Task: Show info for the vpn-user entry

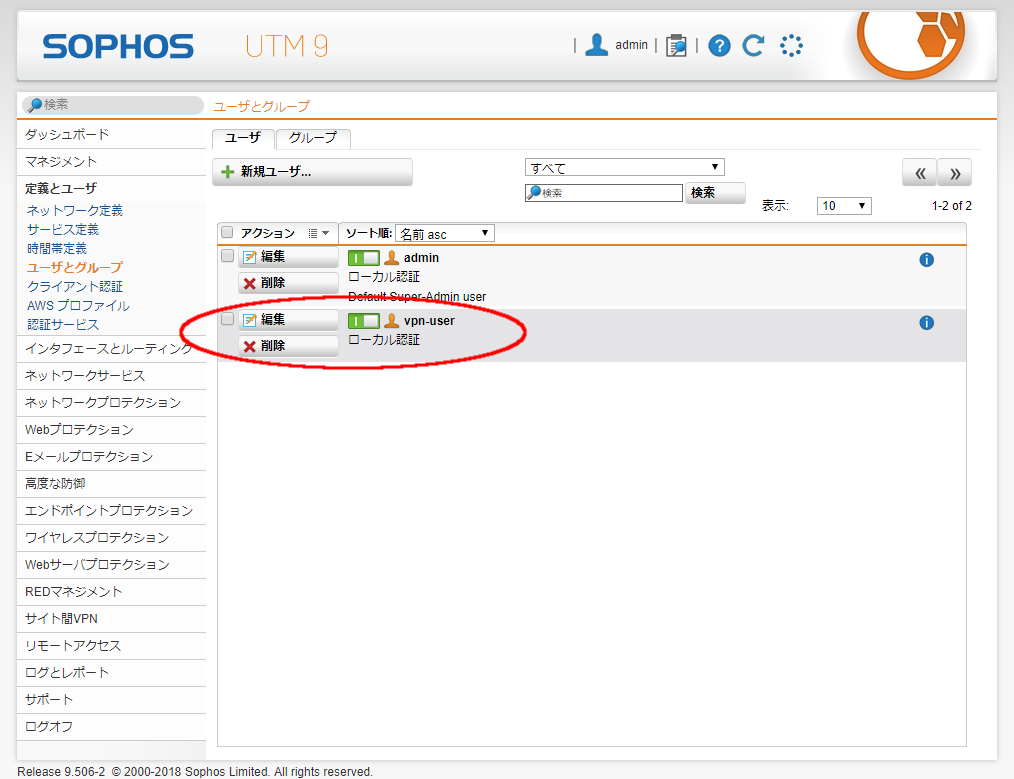Action: pyautogui.click(x=926, y=323)
